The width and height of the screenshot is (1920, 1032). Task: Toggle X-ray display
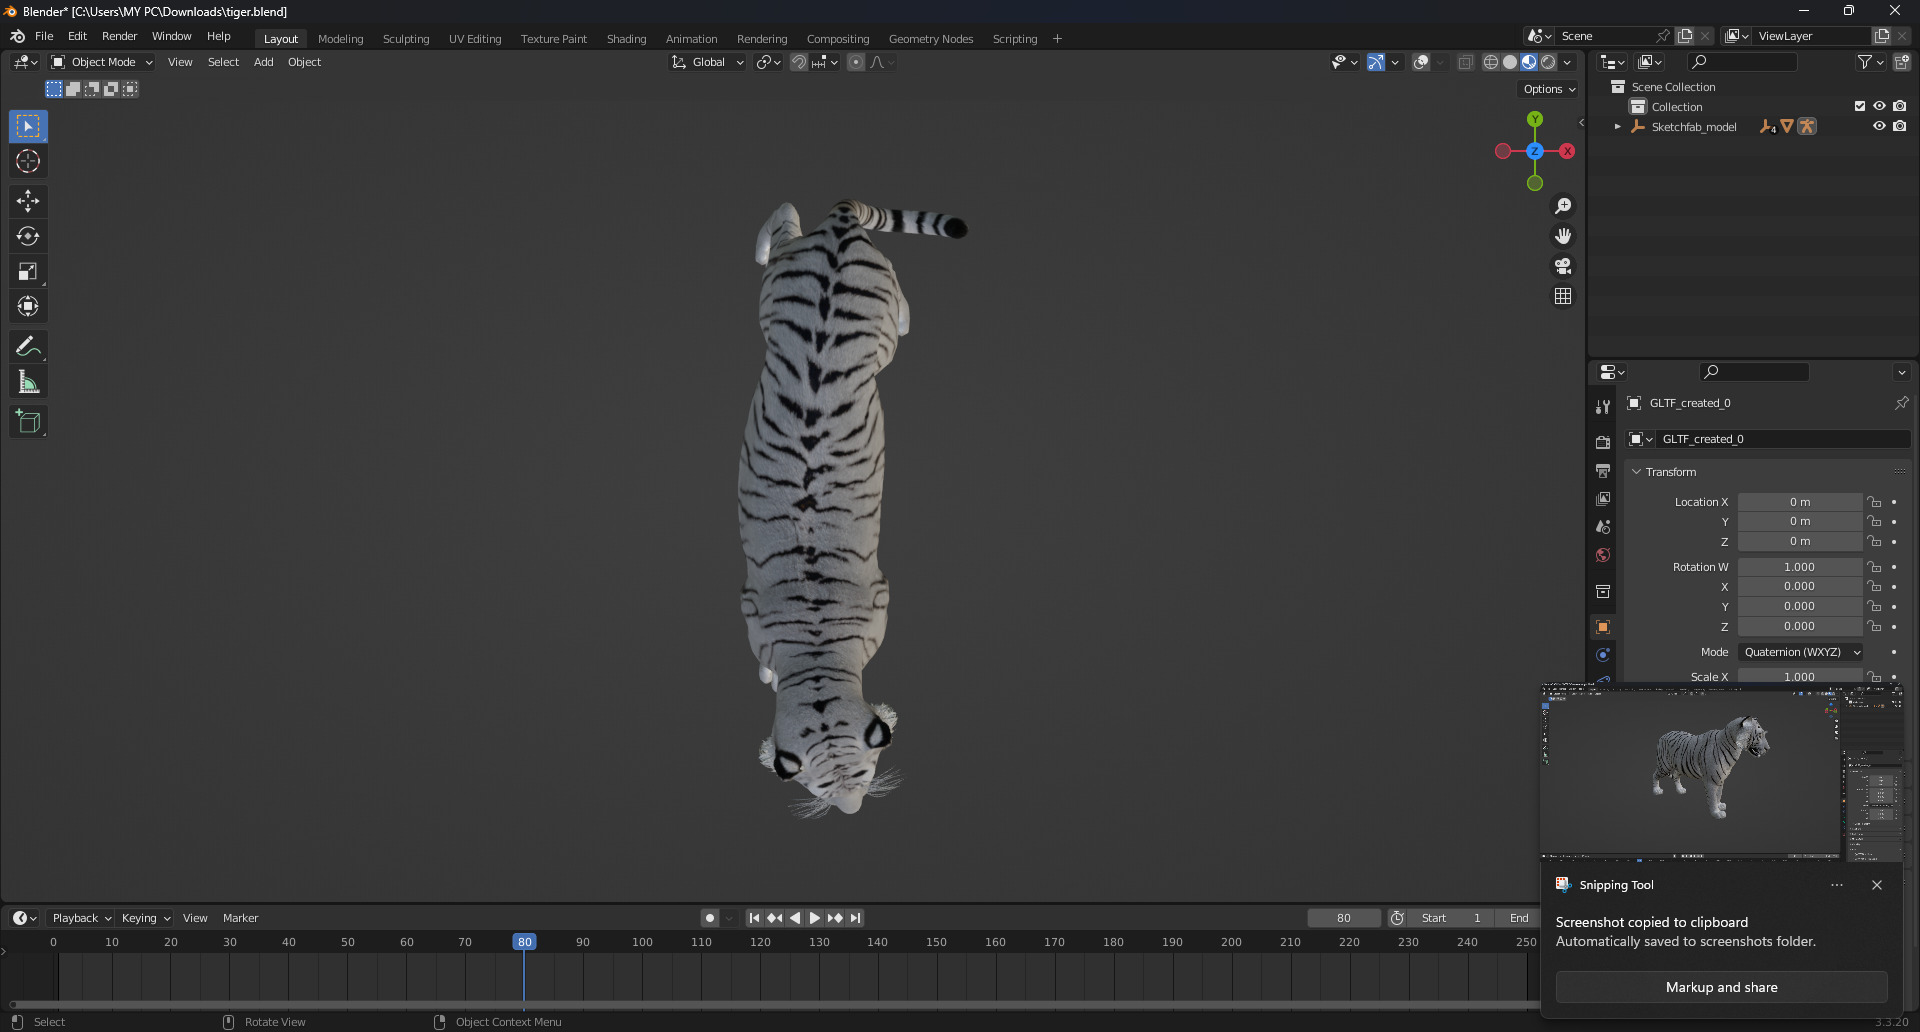pos(1465,62)
